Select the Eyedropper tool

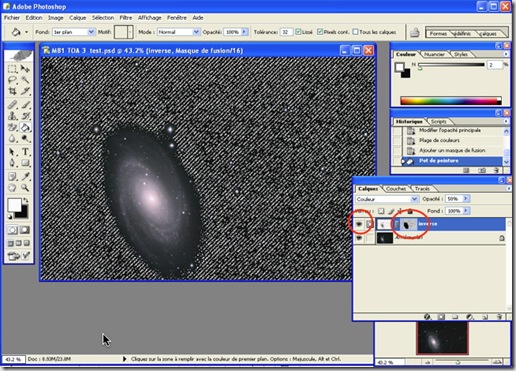[x=25, y=176]
